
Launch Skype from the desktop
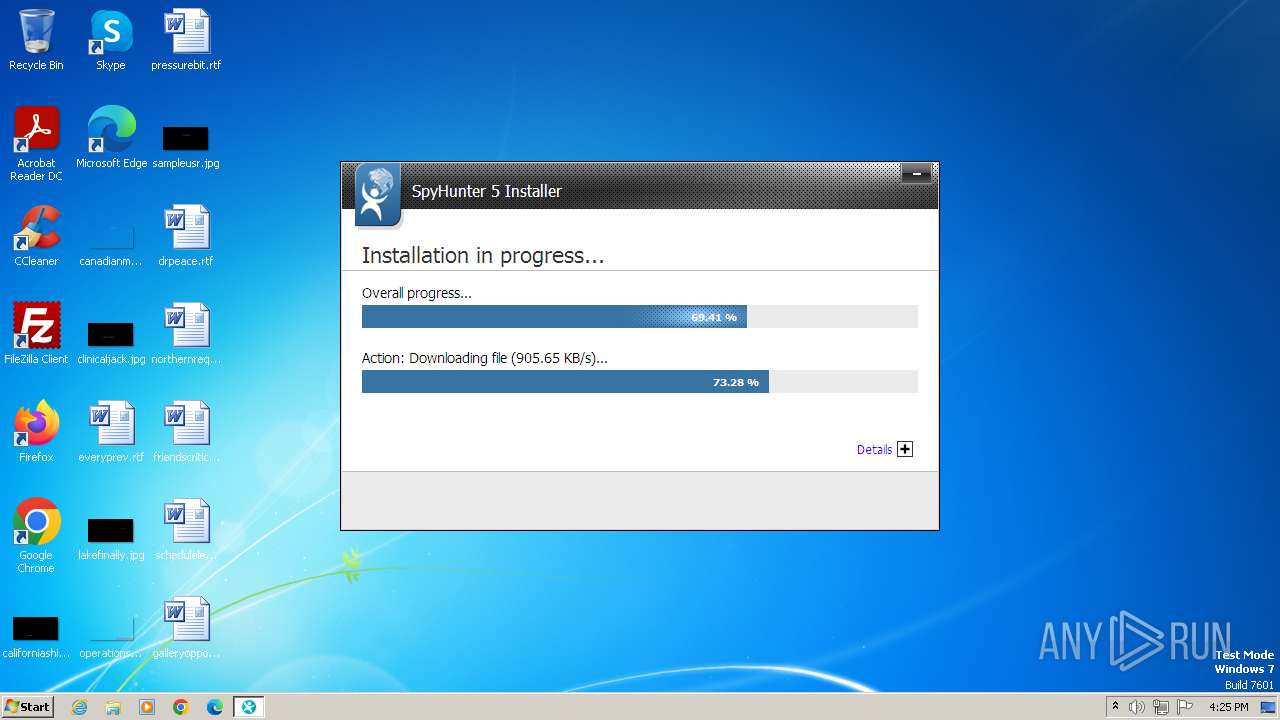point(111,40)
